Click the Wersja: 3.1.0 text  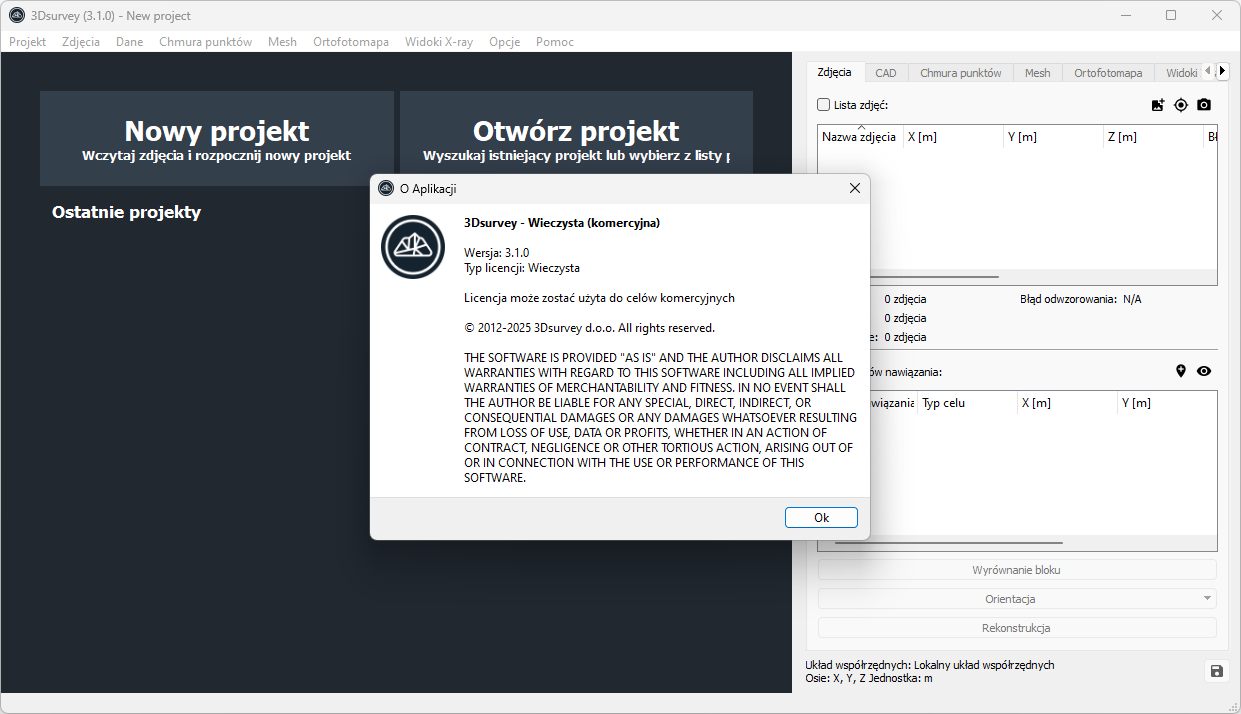496,253
